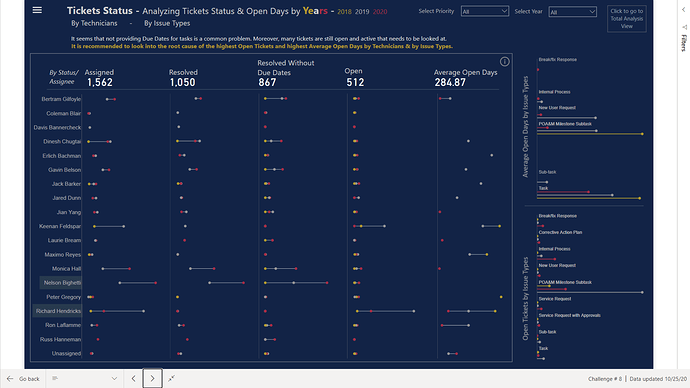This screenshot has height=388, width=690.
Task: Open the Filters funnel icon
Action: [x=684, y=27]
